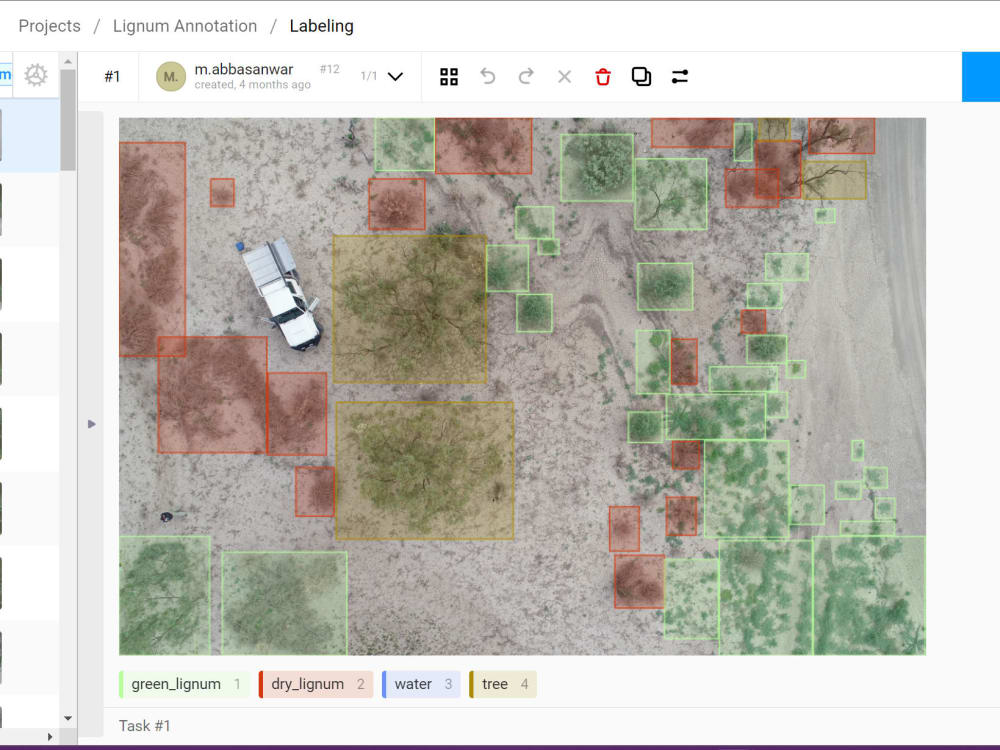The width and height of the screenshot is (1000, 750).
Task: Open Lignum Annotation breadcrumb link
Action: pyautogui.click(x=185, y=26)
